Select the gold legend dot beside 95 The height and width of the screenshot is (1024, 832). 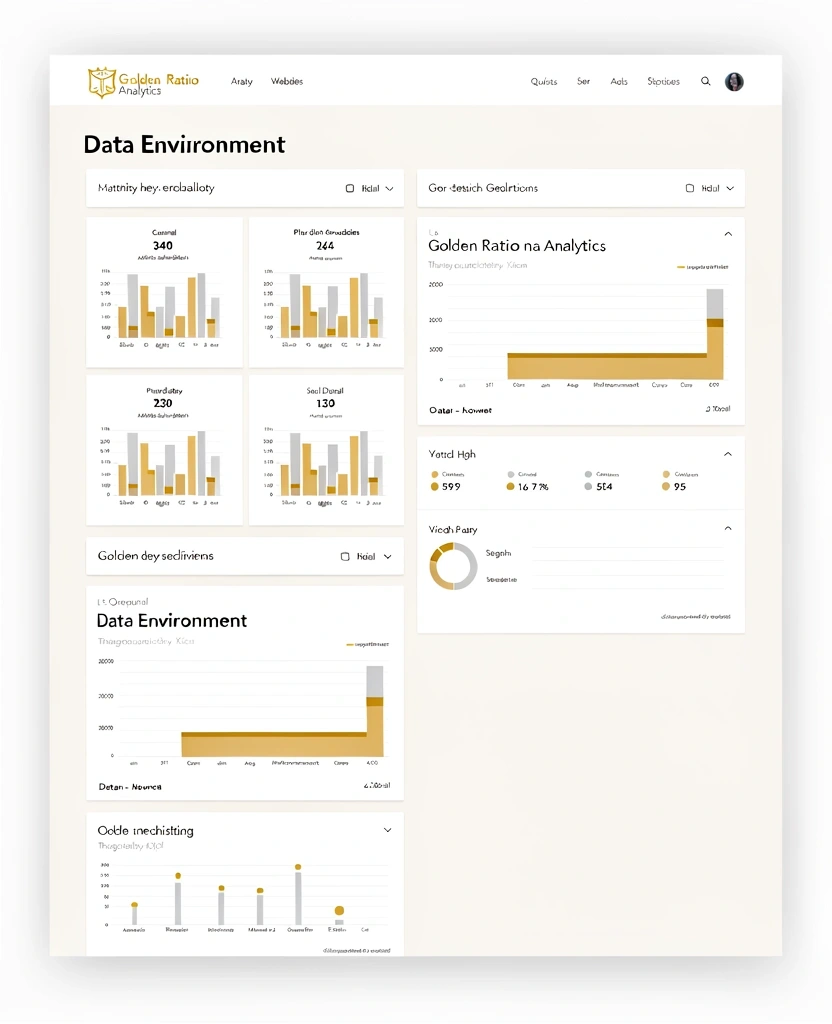coord(665,487)
